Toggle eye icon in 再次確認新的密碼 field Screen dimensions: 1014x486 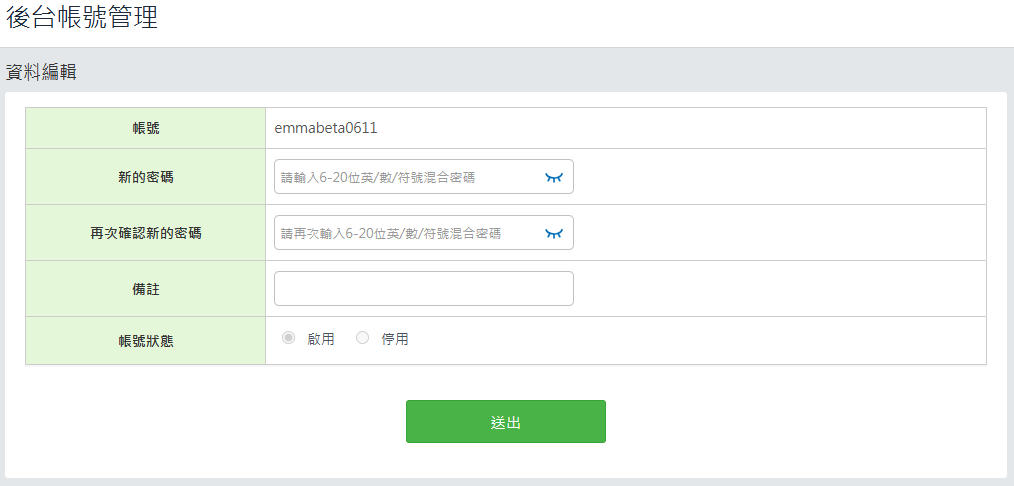(x=554, y=233)
